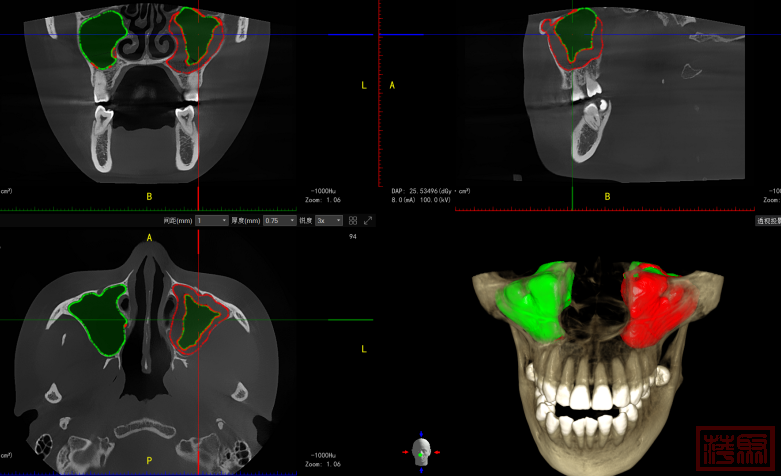Image resolution: width=781 pixels, height=476 pixels.
Task: Click the expand view diagonal arrows icon
Action: tap(368, 220)
